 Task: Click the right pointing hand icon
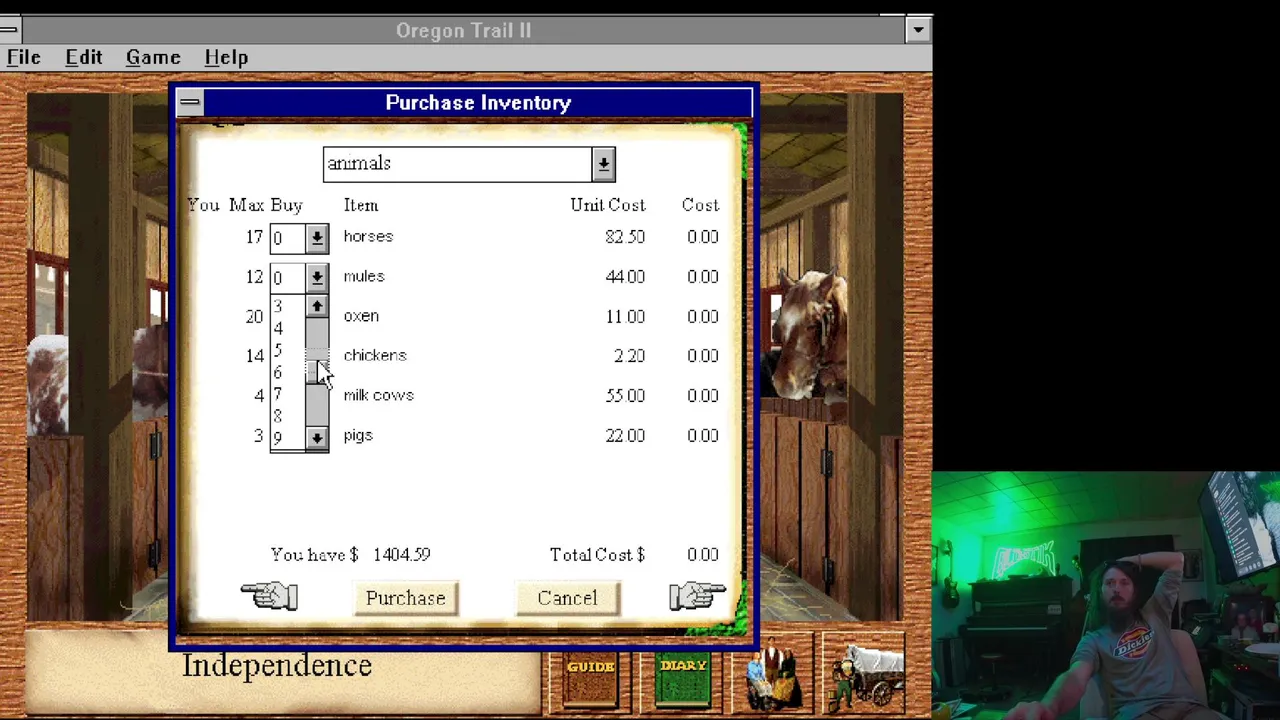click(697, 596)
